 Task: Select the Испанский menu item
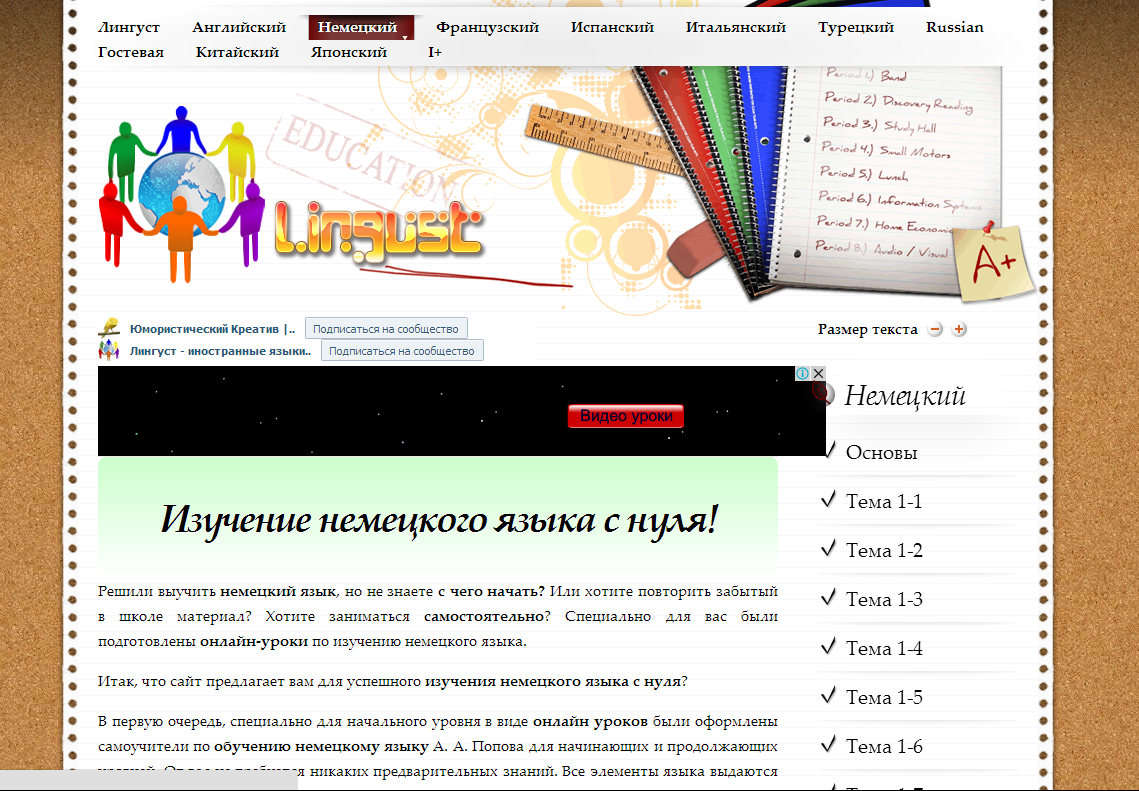[x=612, y=28]
